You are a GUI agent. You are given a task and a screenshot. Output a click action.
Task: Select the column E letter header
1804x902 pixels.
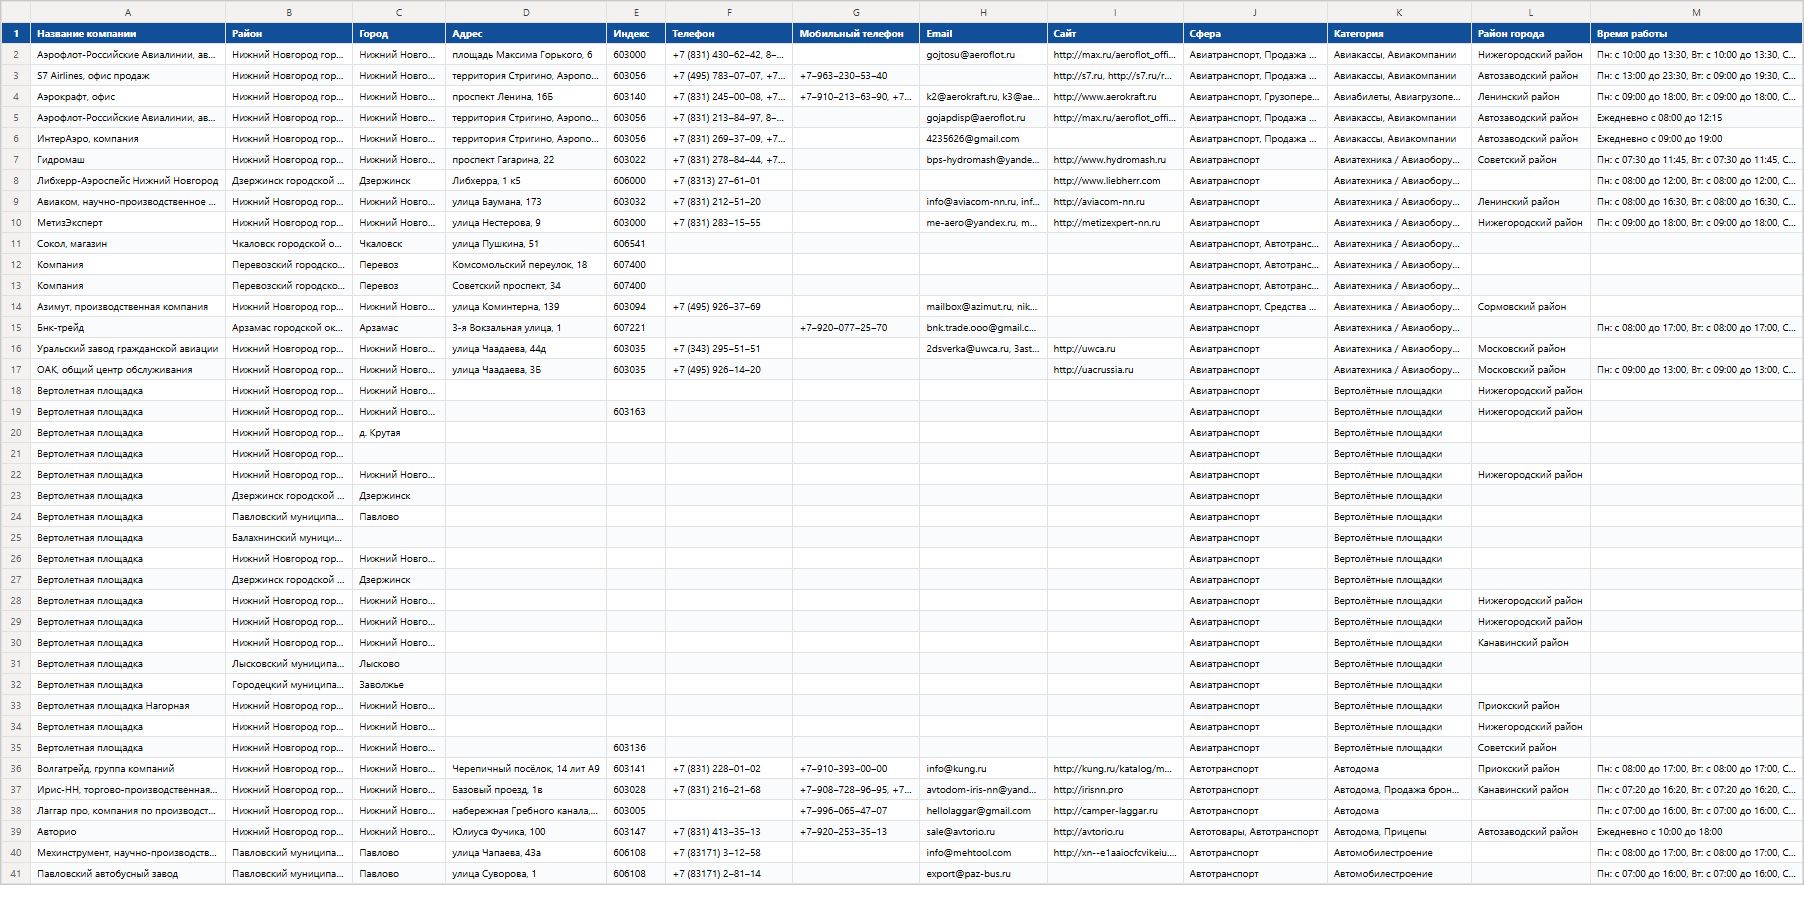(x=636, y=12)
